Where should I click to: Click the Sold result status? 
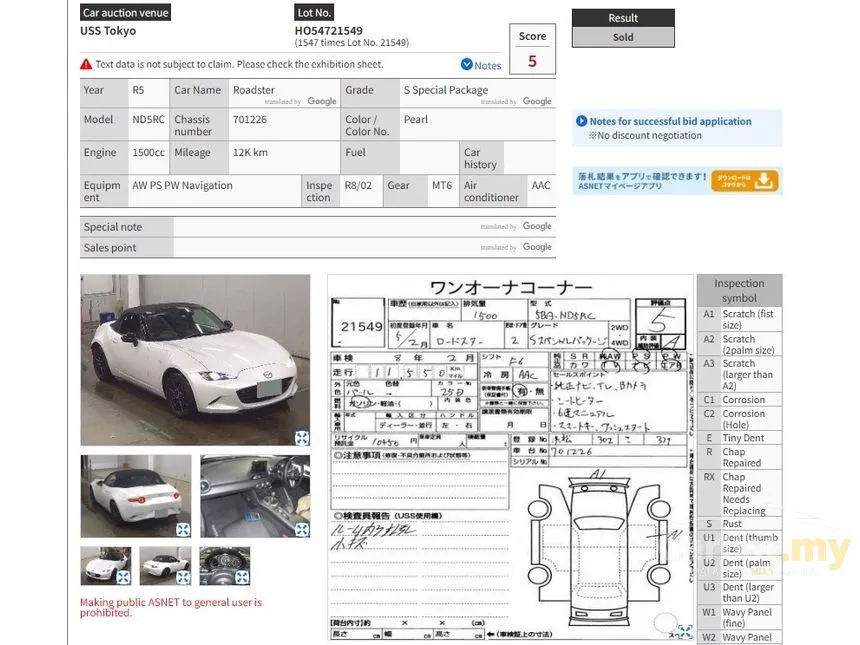point(623,37)
